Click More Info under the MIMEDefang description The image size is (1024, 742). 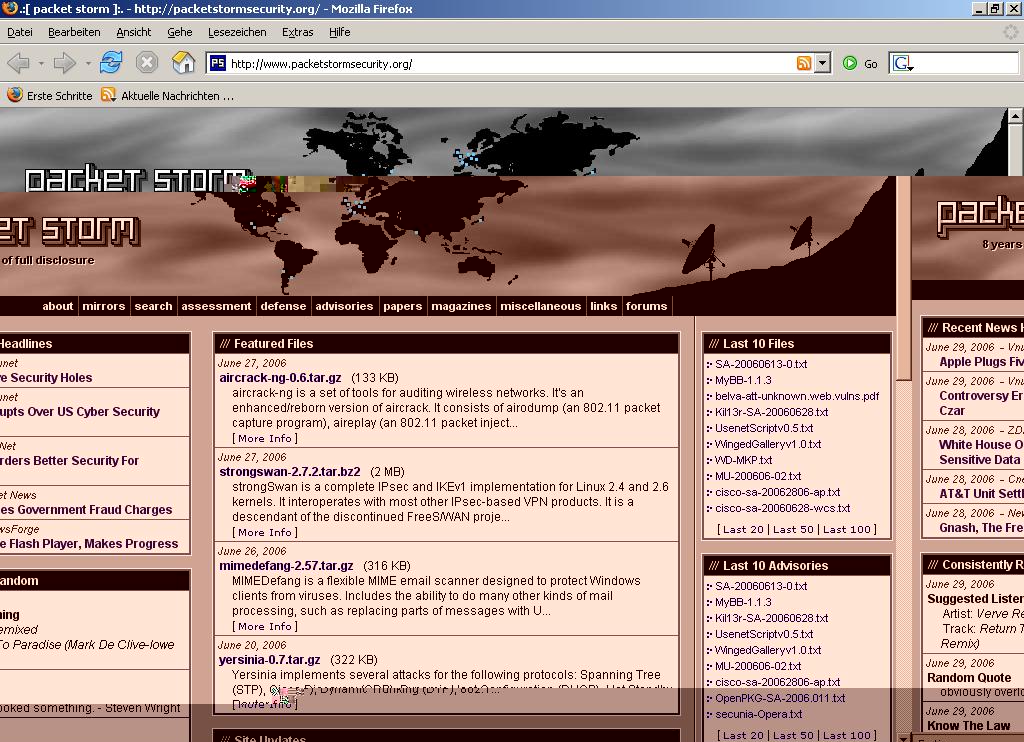(265, 626)
